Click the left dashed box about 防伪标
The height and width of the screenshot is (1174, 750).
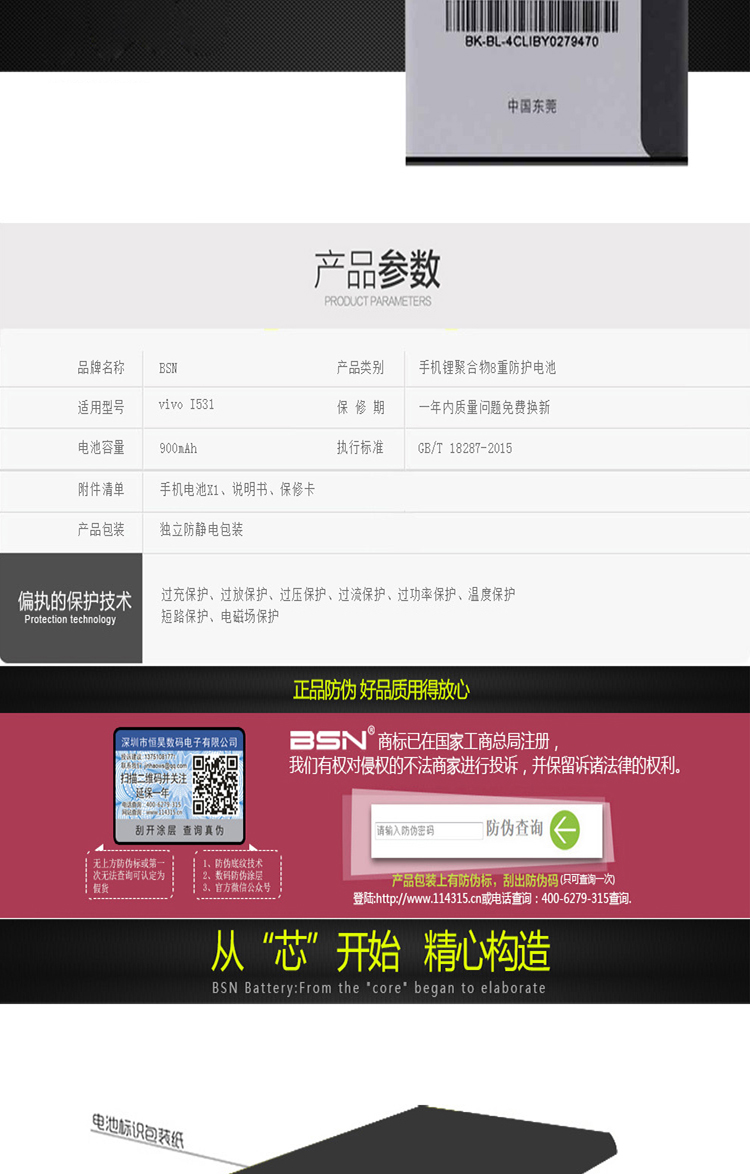pos(129,874)
